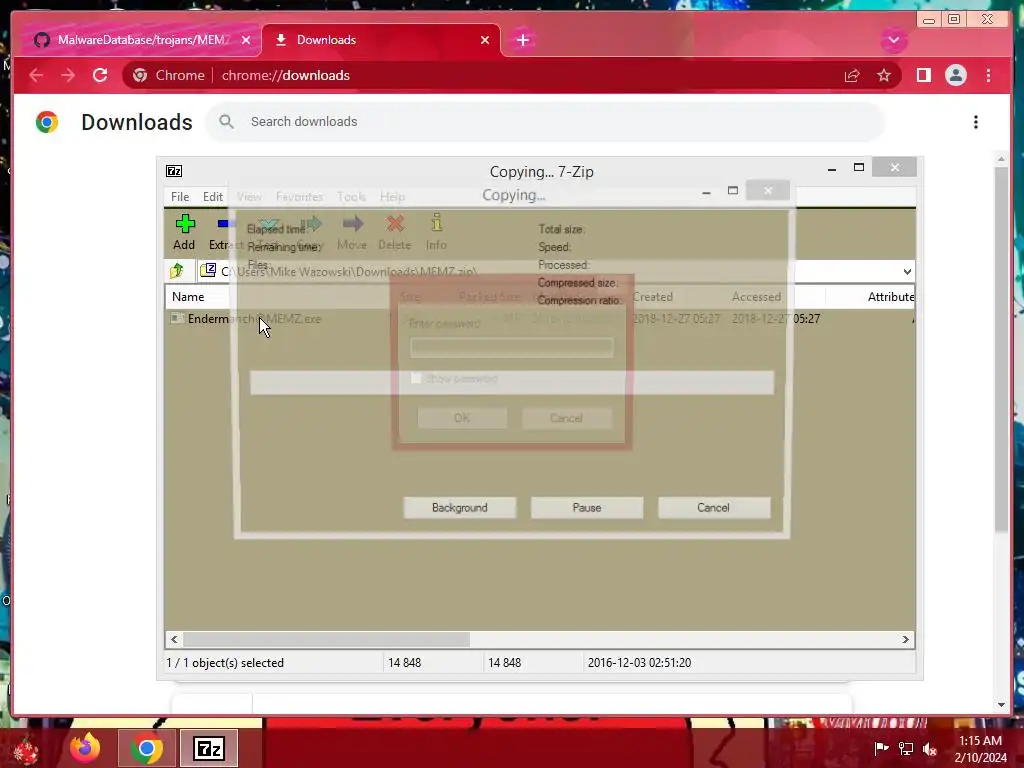Click the clock showing 1:15 AM

(980, 741)
